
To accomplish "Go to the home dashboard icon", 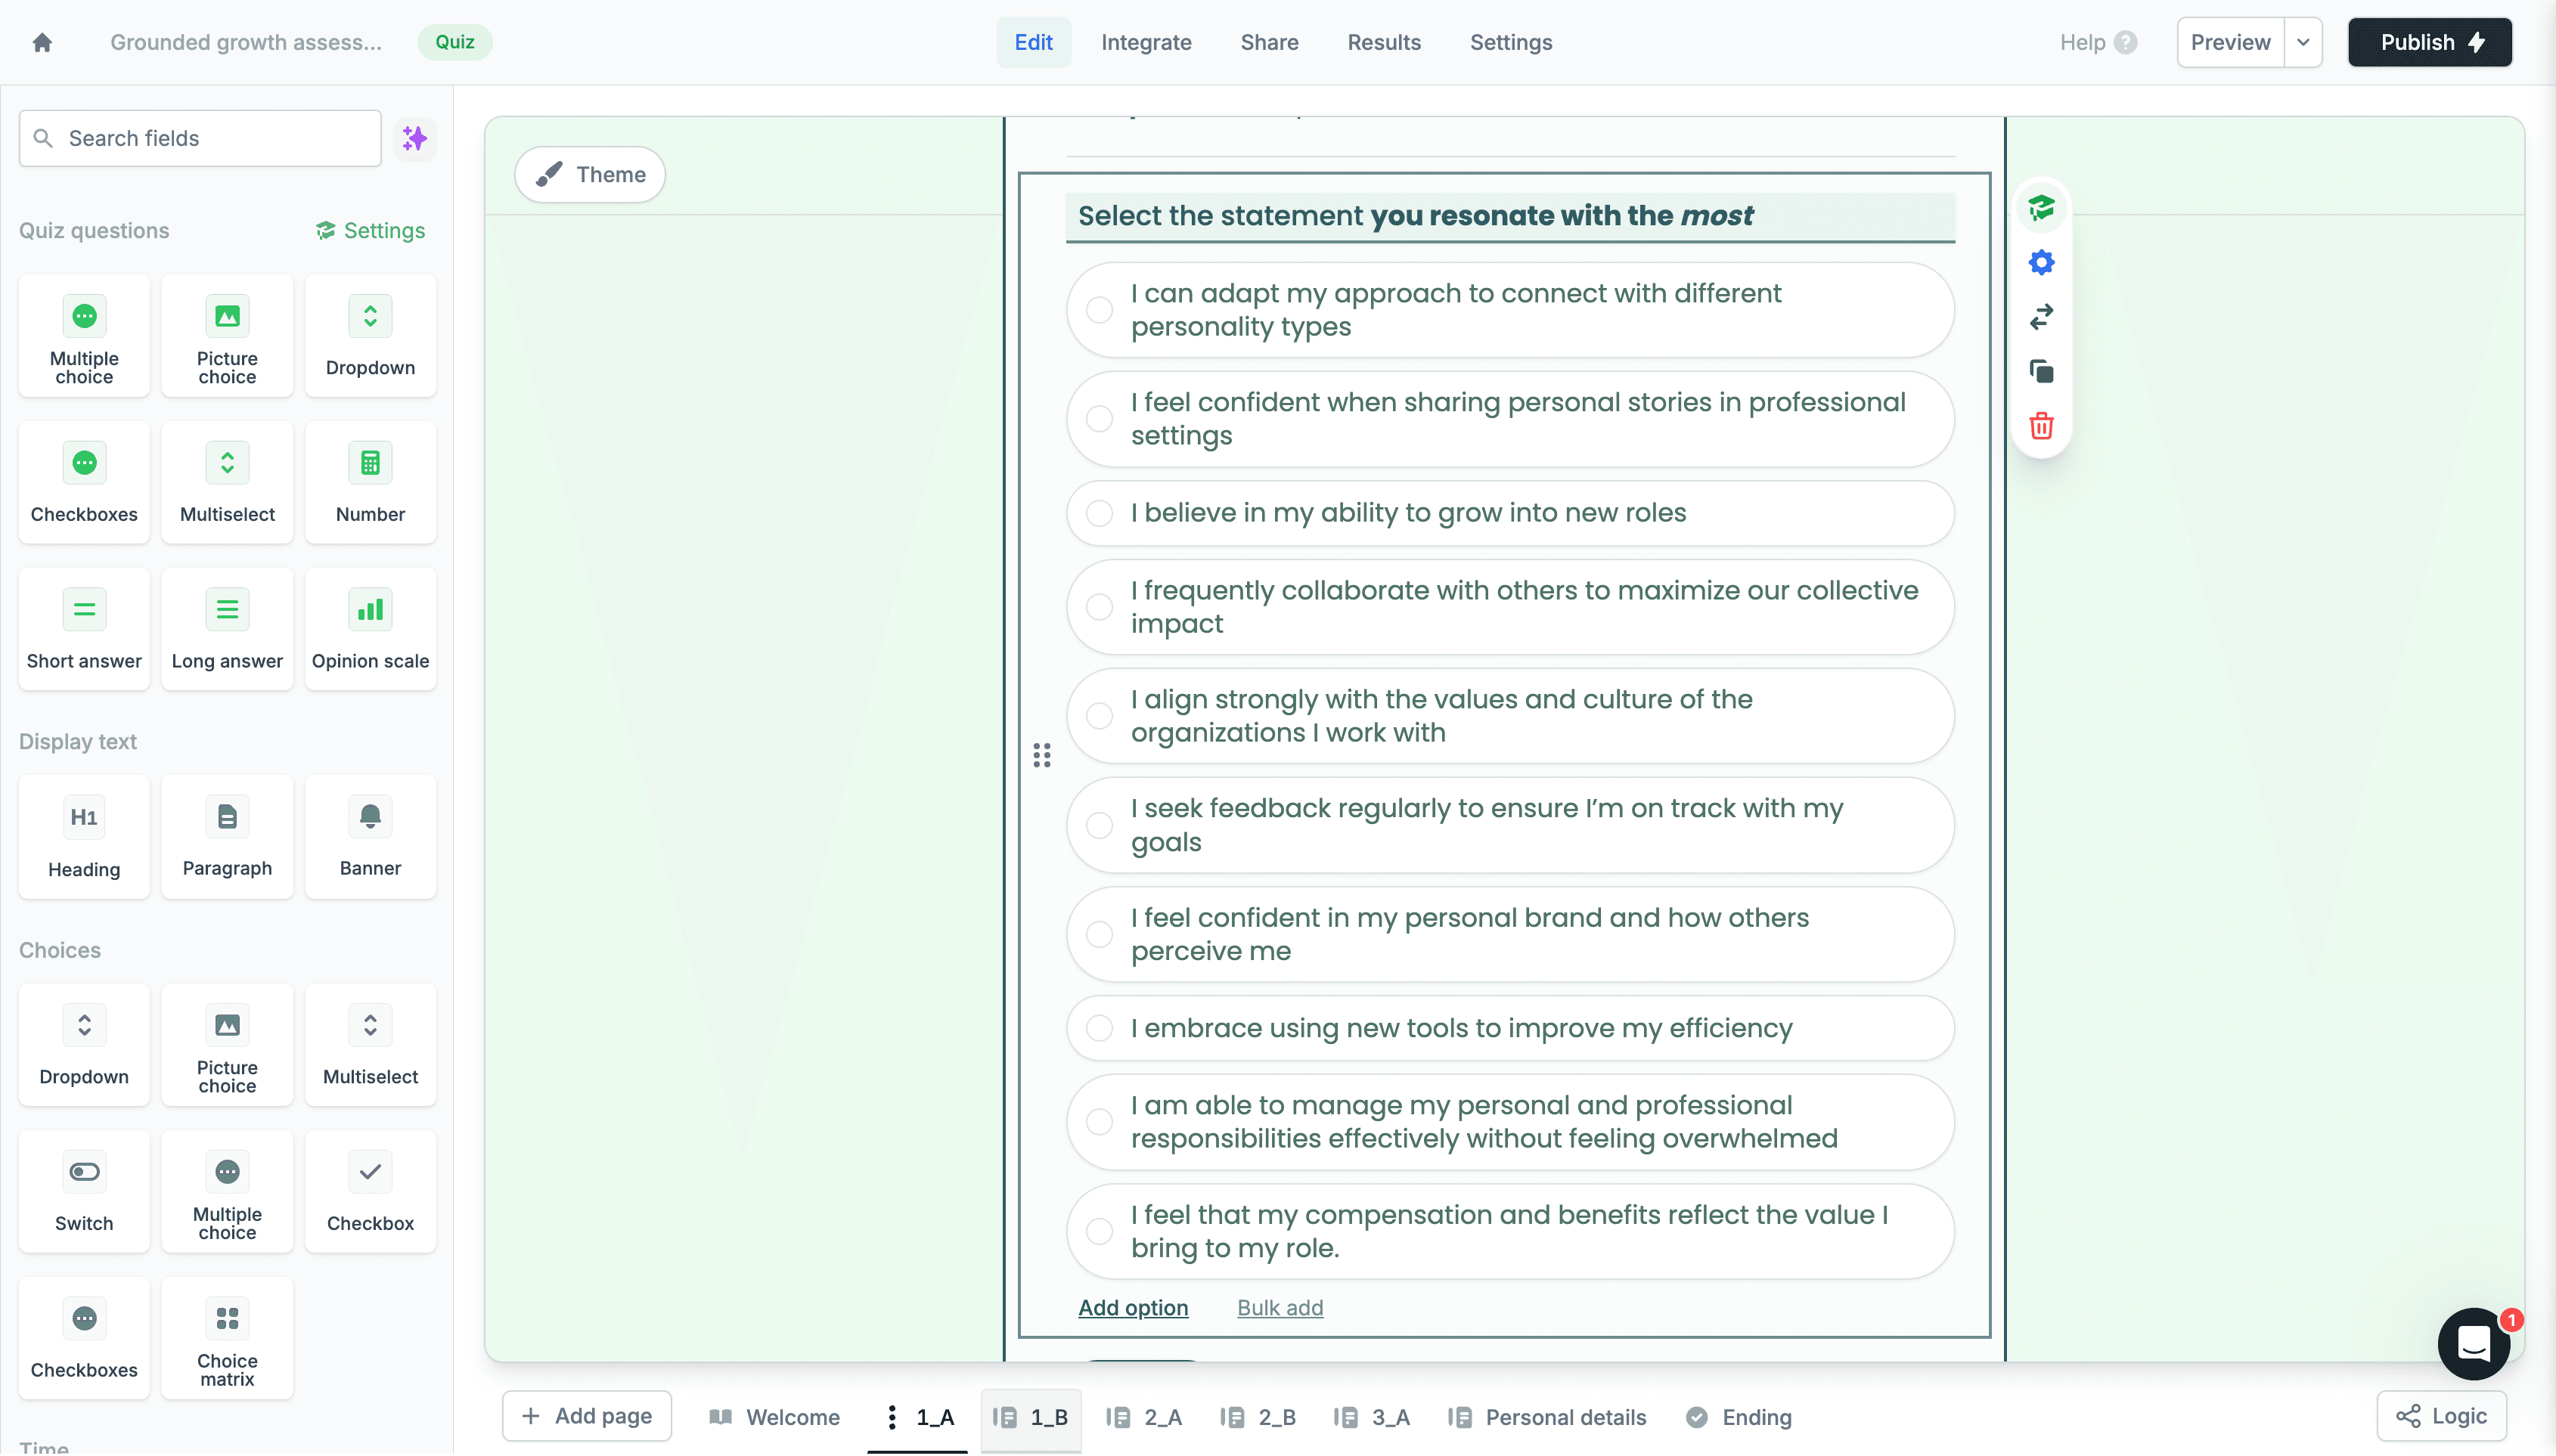I will [42, 42].
